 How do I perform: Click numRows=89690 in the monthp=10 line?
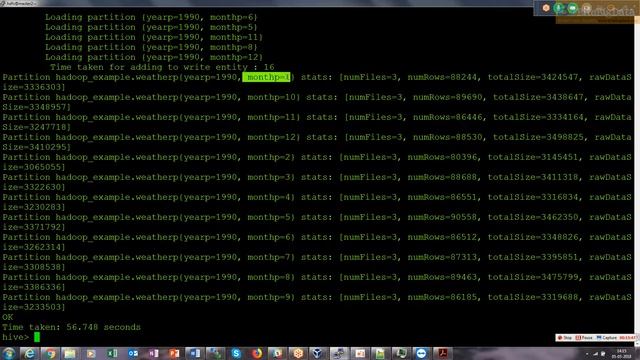point(448,97)
